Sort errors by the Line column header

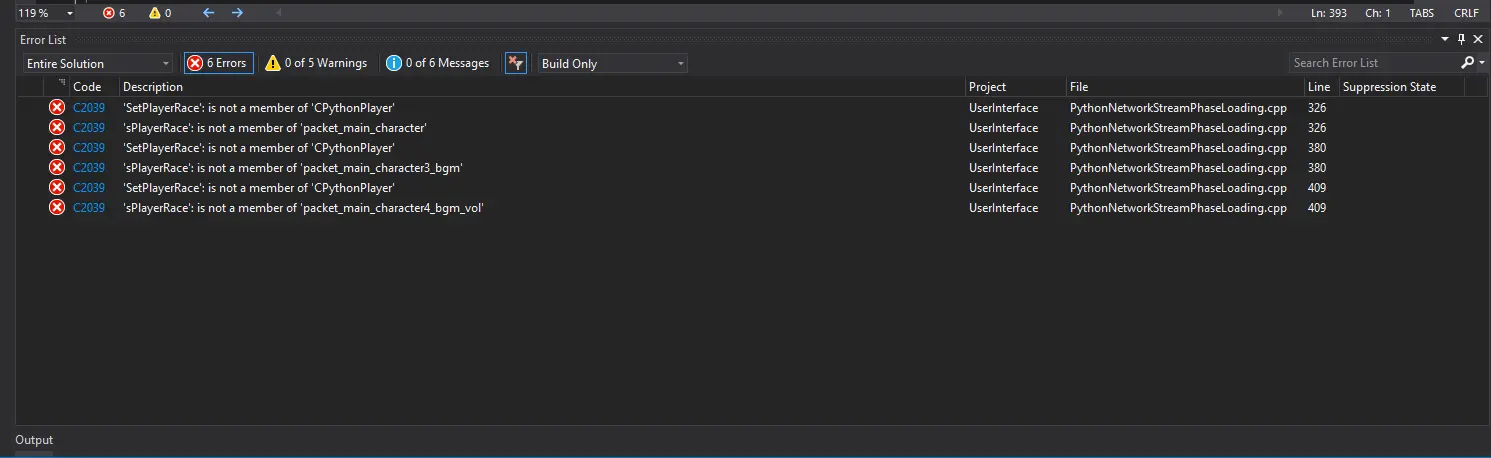point(1319,87)
